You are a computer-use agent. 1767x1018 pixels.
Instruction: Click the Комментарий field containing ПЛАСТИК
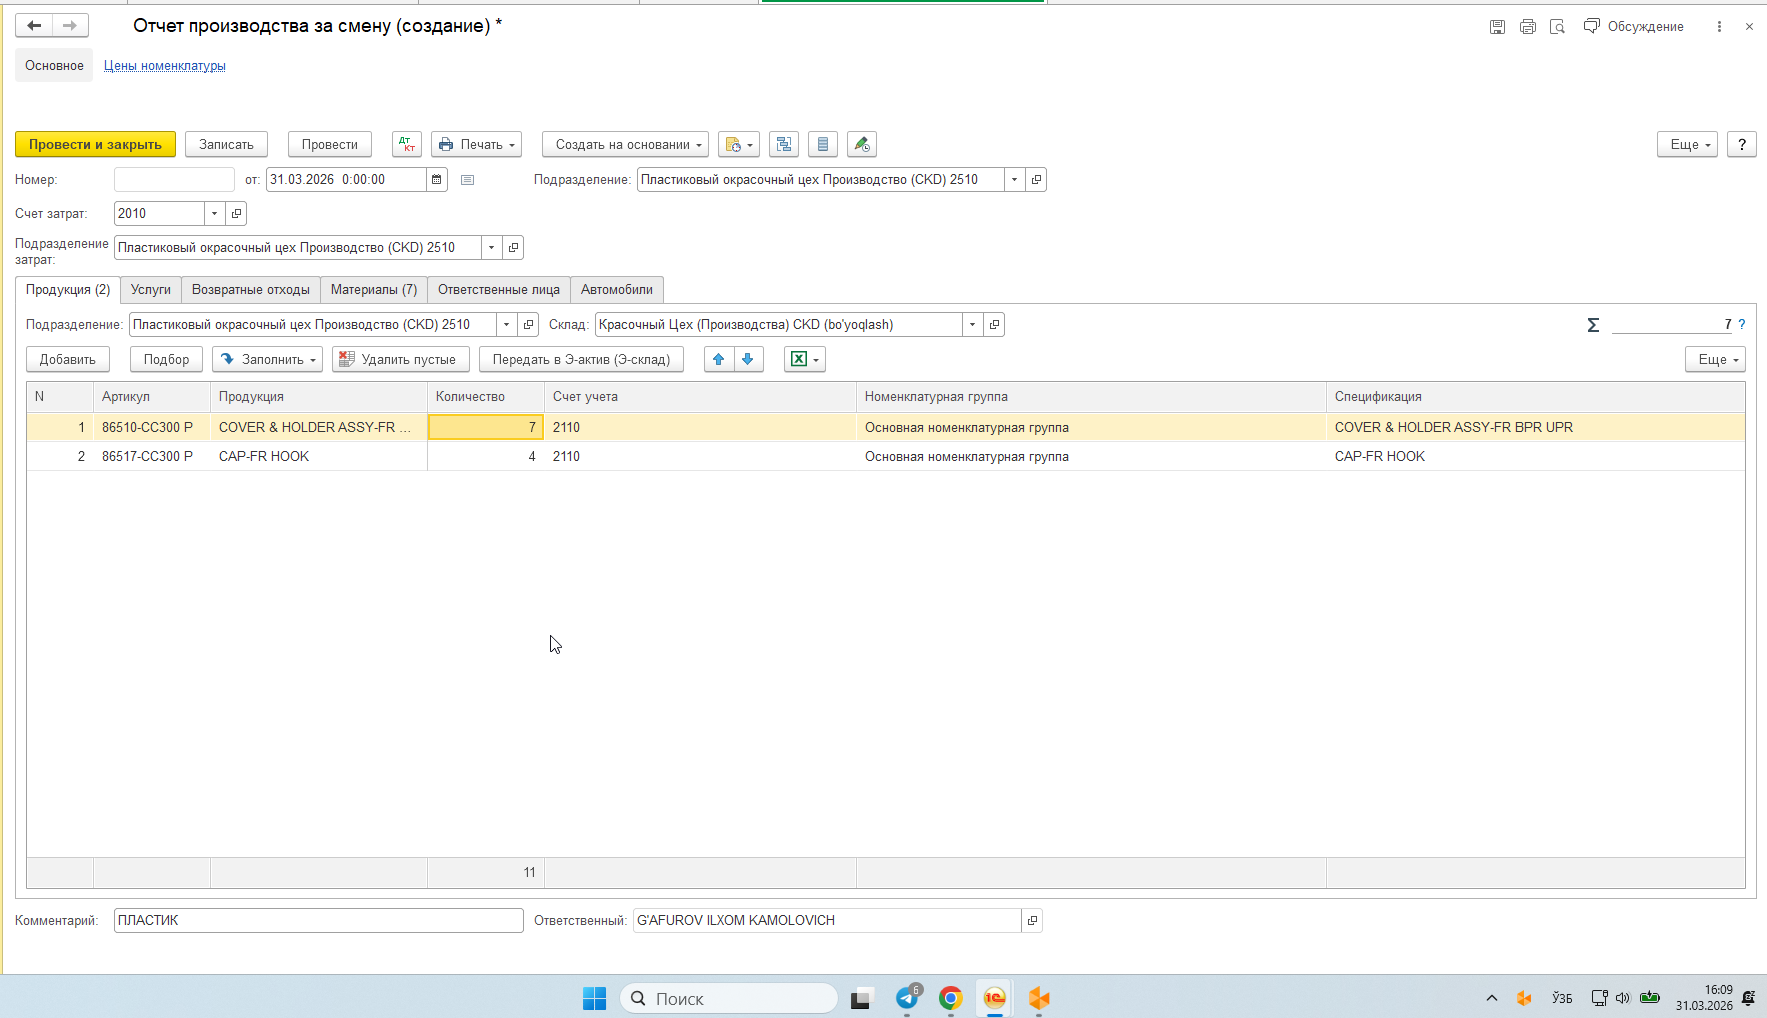click(x=319, y=921)
